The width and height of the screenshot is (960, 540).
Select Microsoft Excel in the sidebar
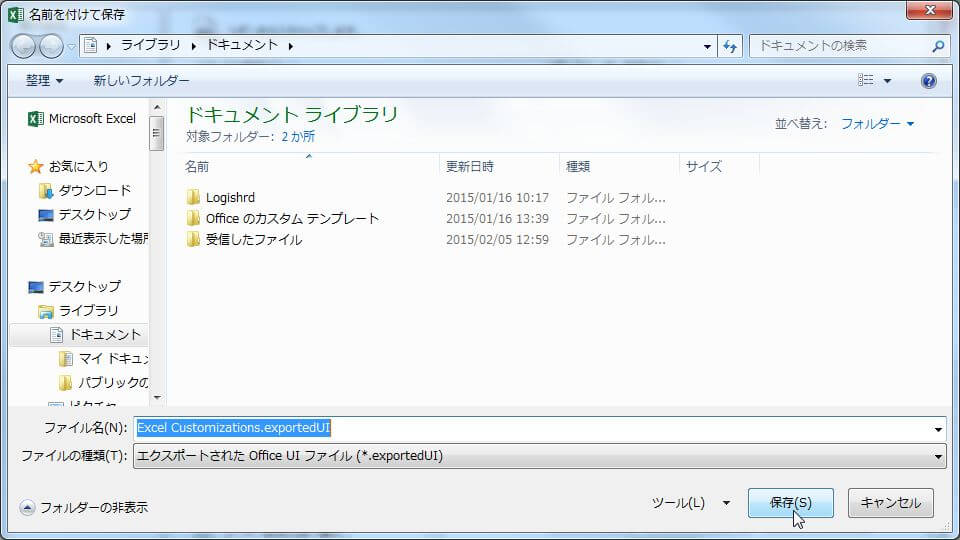pyautogui.click(x=91, y=118)
